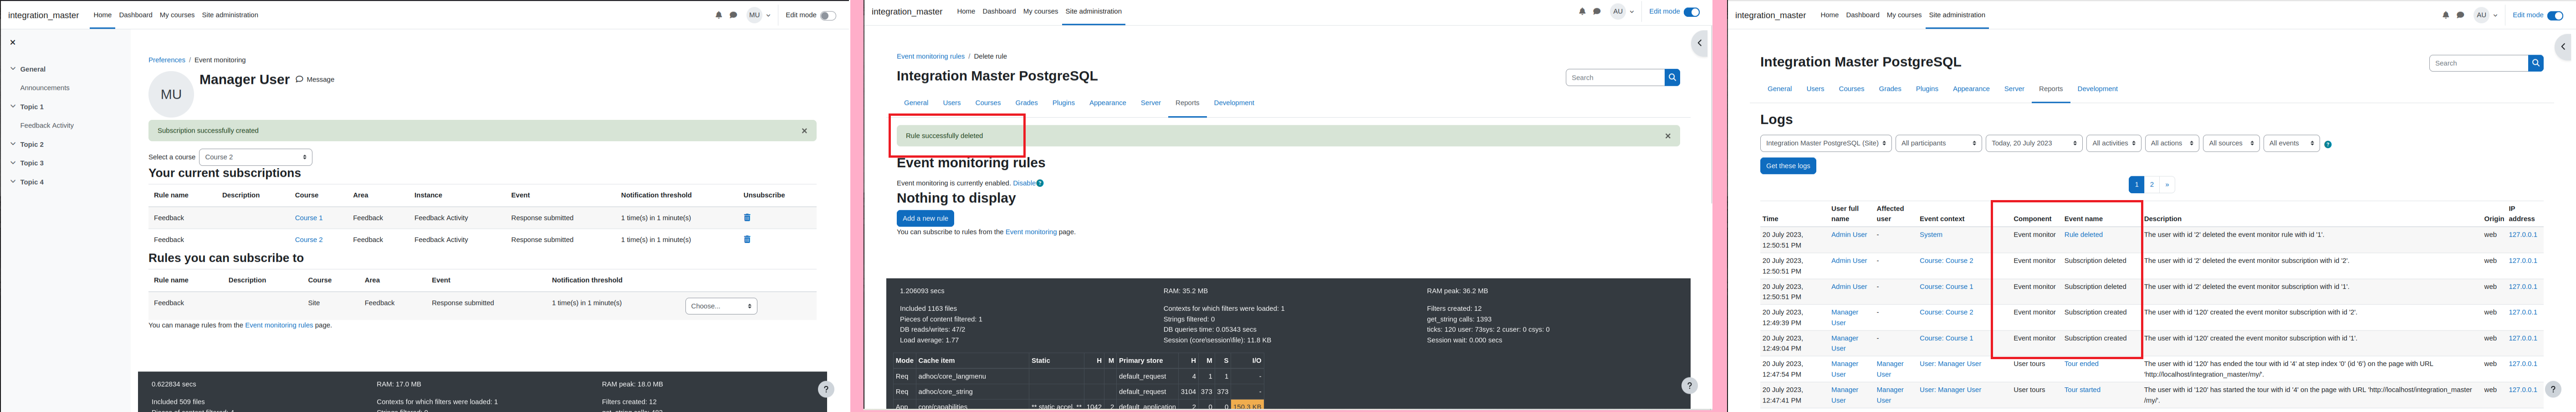
Task: Open notifications bell in right panel
Action: point(2446,15)
